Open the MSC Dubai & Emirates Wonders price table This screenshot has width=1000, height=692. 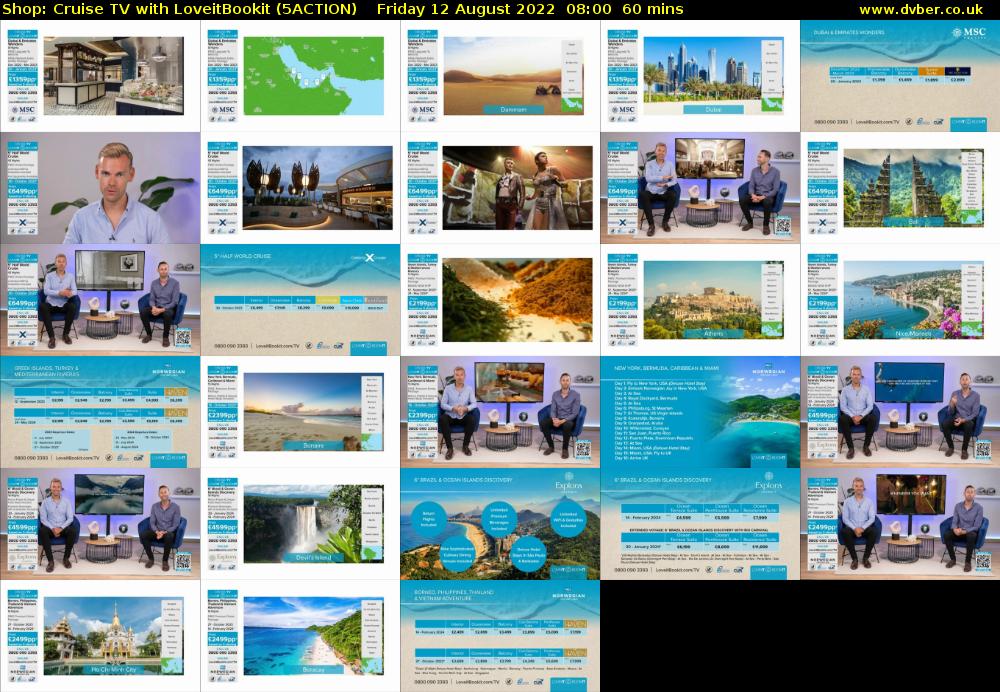(900, 76)
